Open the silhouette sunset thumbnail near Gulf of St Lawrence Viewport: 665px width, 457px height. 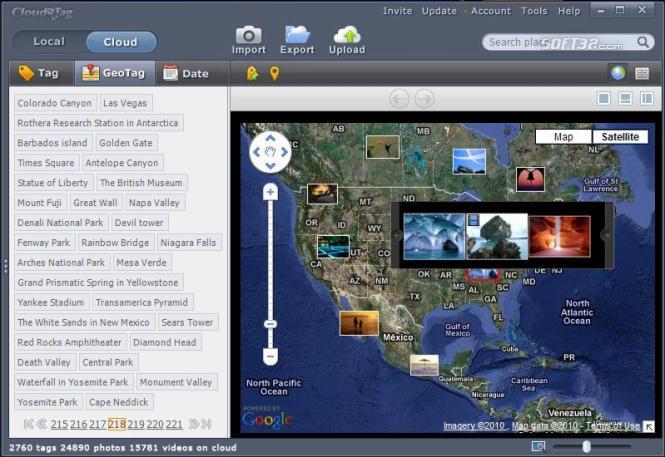tap(530, 179)
